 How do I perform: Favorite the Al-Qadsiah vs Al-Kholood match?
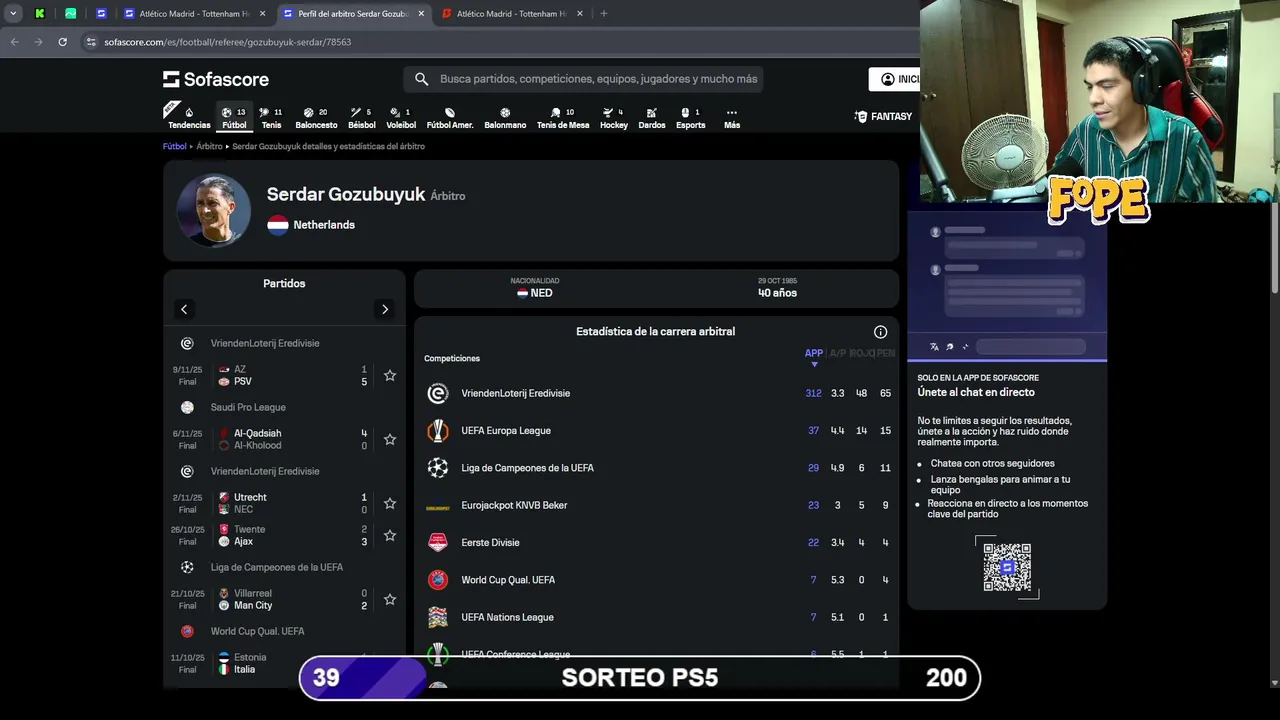[x=390, y=440]
